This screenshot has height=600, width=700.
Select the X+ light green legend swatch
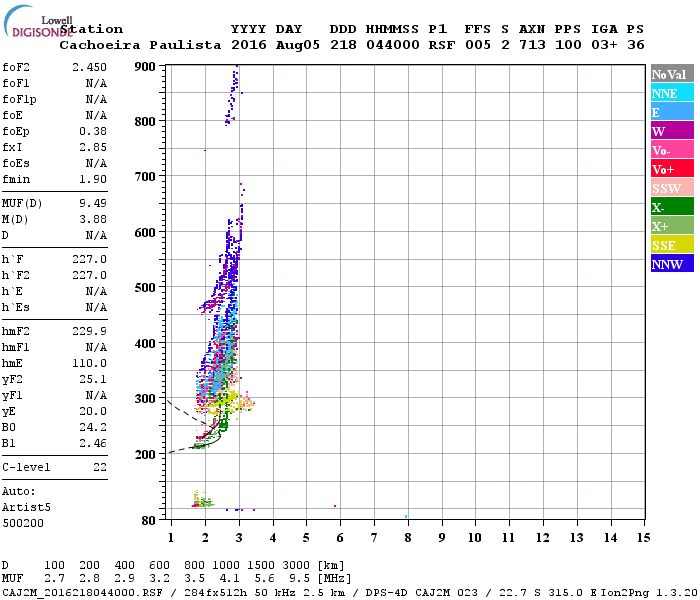point(672,226)
